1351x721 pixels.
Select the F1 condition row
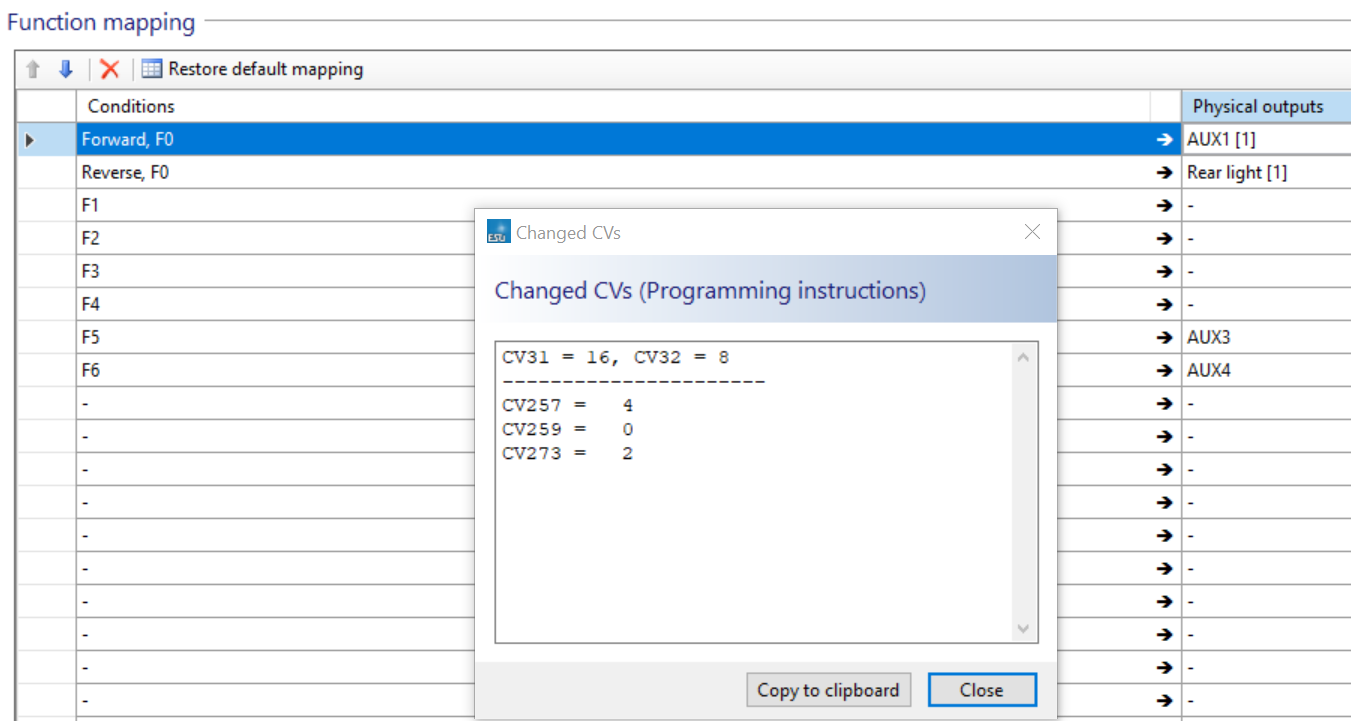click(x=270, y=205)
